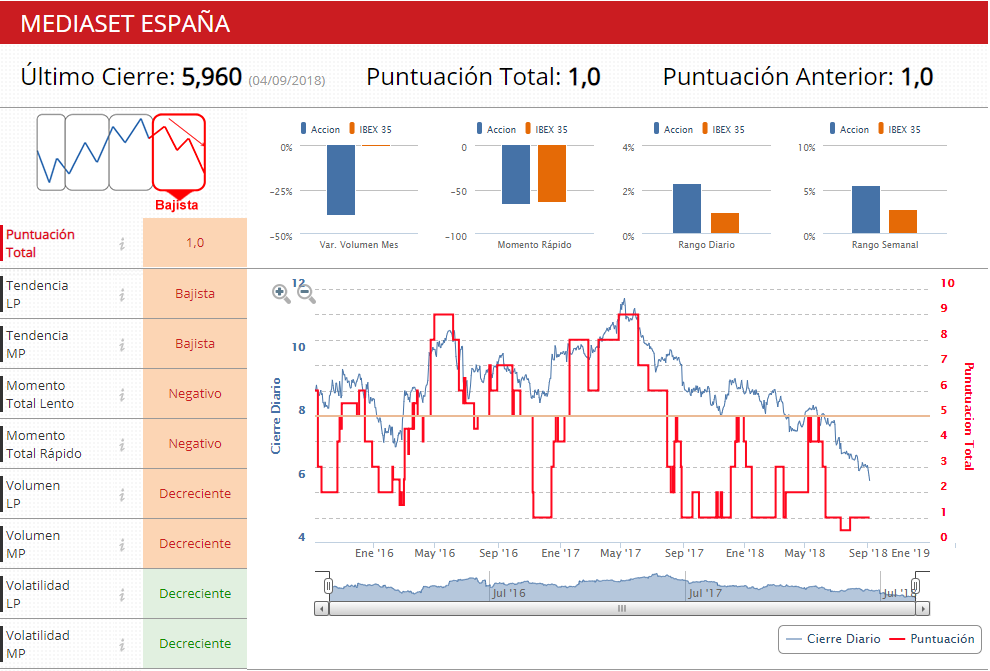
Task: Toggle IBEX 35 series in Rango Semanal chart
Action: pos(900,129)
